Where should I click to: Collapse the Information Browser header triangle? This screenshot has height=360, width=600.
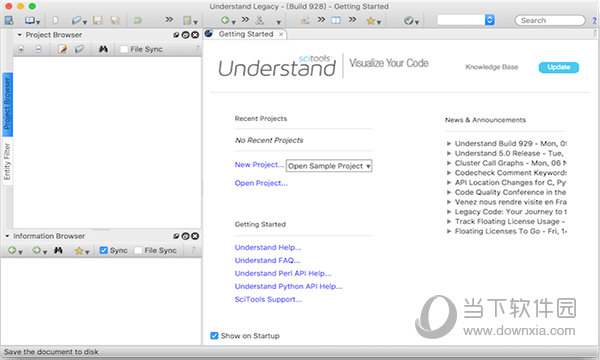pos(7,236)
